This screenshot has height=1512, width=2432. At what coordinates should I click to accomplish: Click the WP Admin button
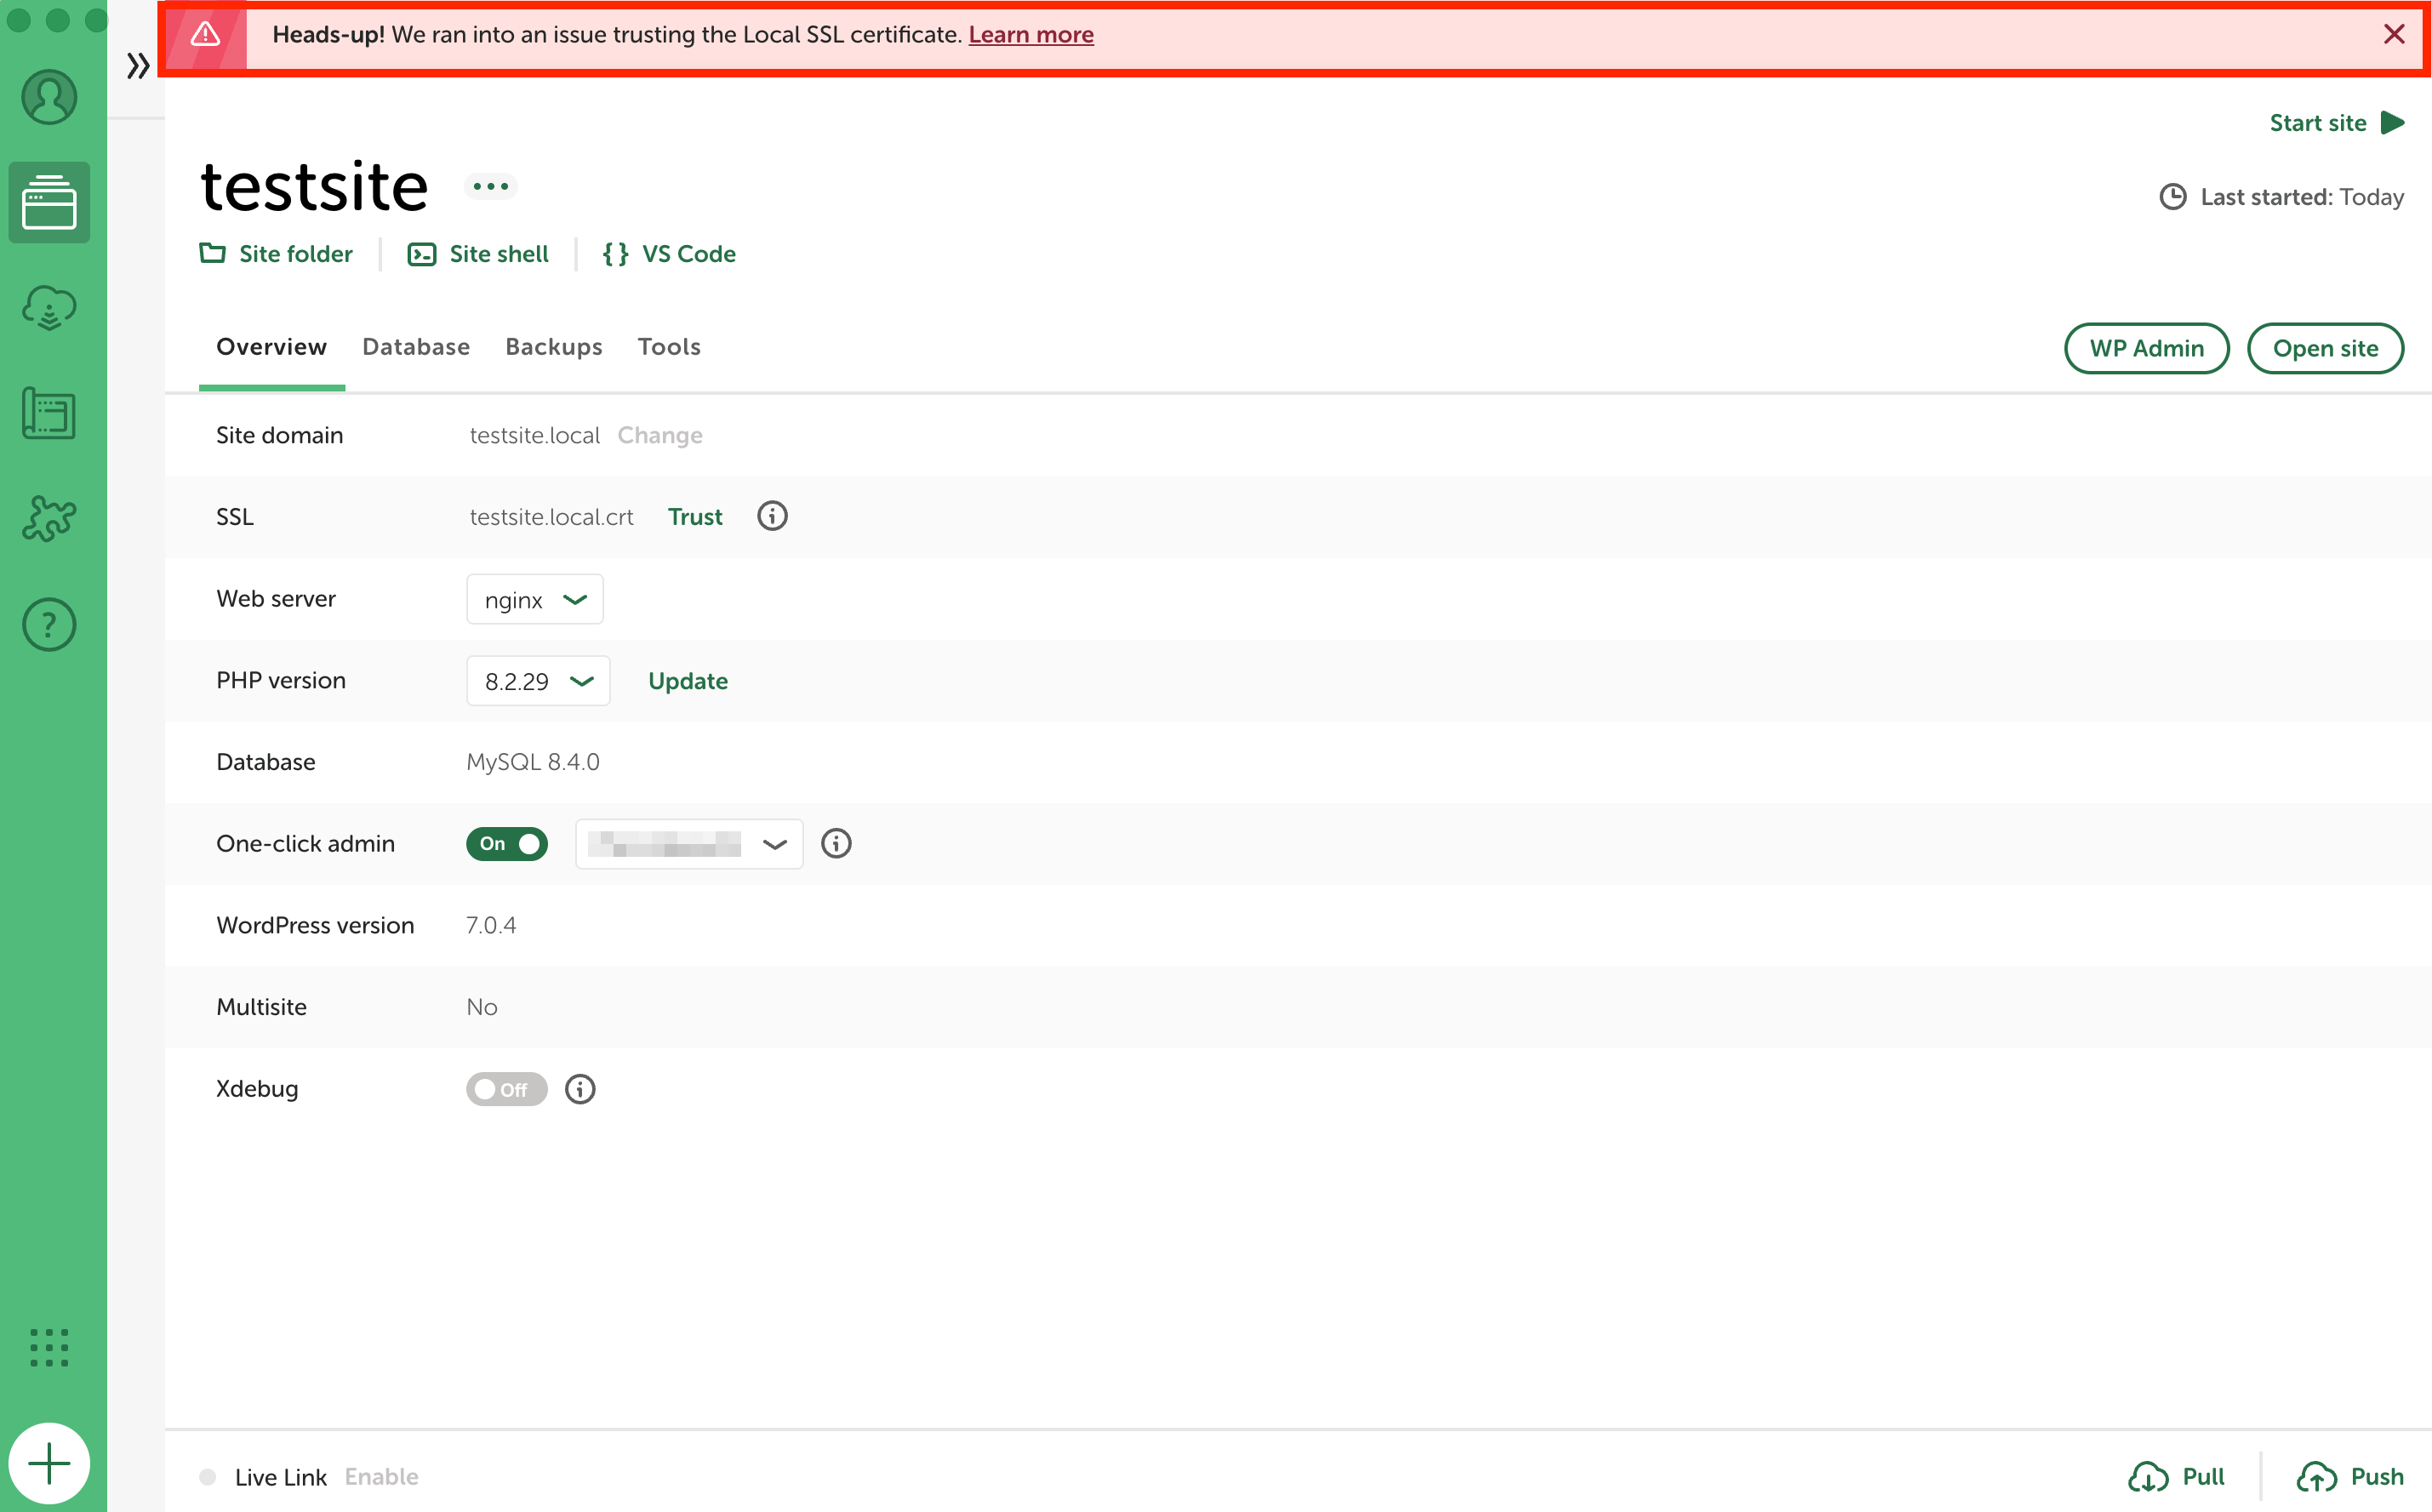[x=2147, y=348]
